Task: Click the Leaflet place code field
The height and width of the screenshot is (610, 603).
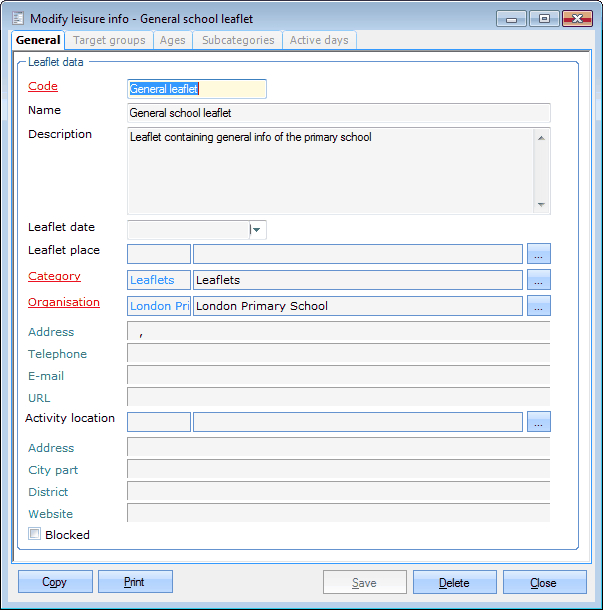Action: coord(159,254)
